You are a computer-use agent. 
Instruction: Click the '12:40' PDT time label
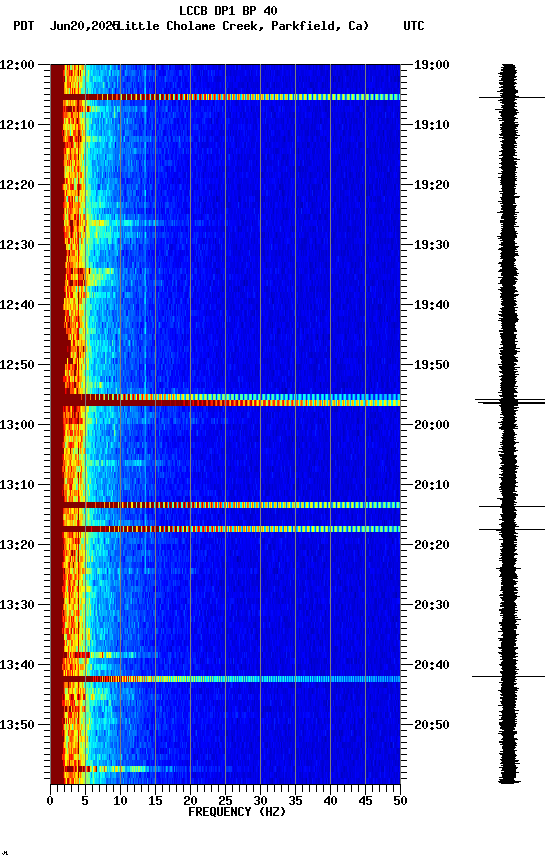click(x=17, y=305)
